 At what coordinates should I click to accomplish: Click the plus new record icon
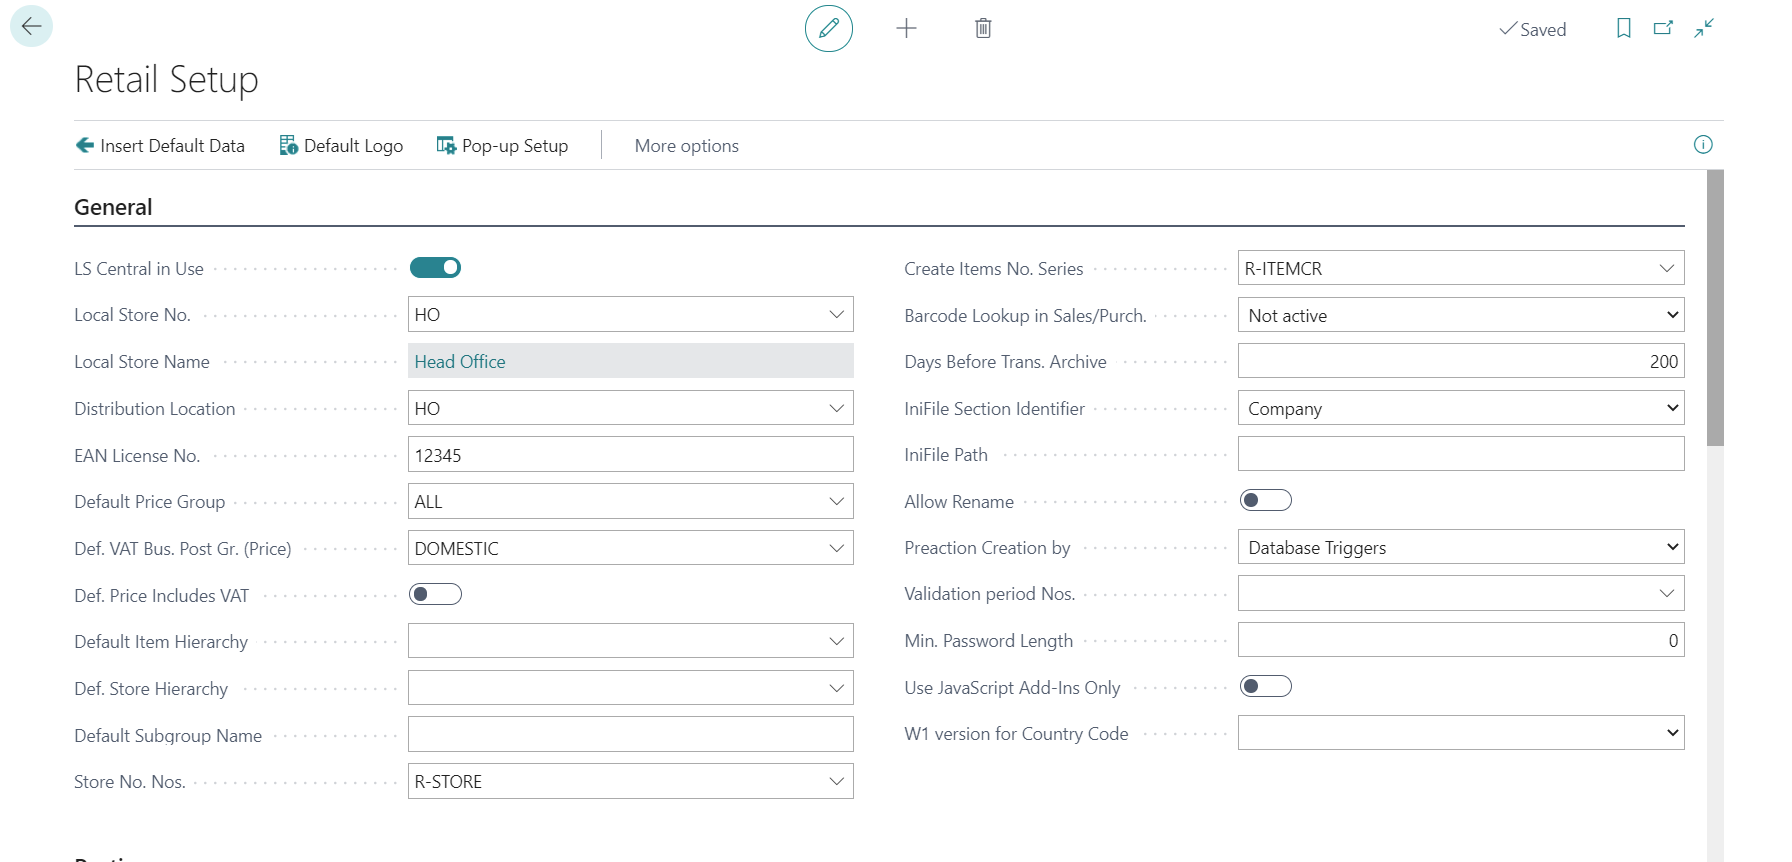tap(906, 28)
